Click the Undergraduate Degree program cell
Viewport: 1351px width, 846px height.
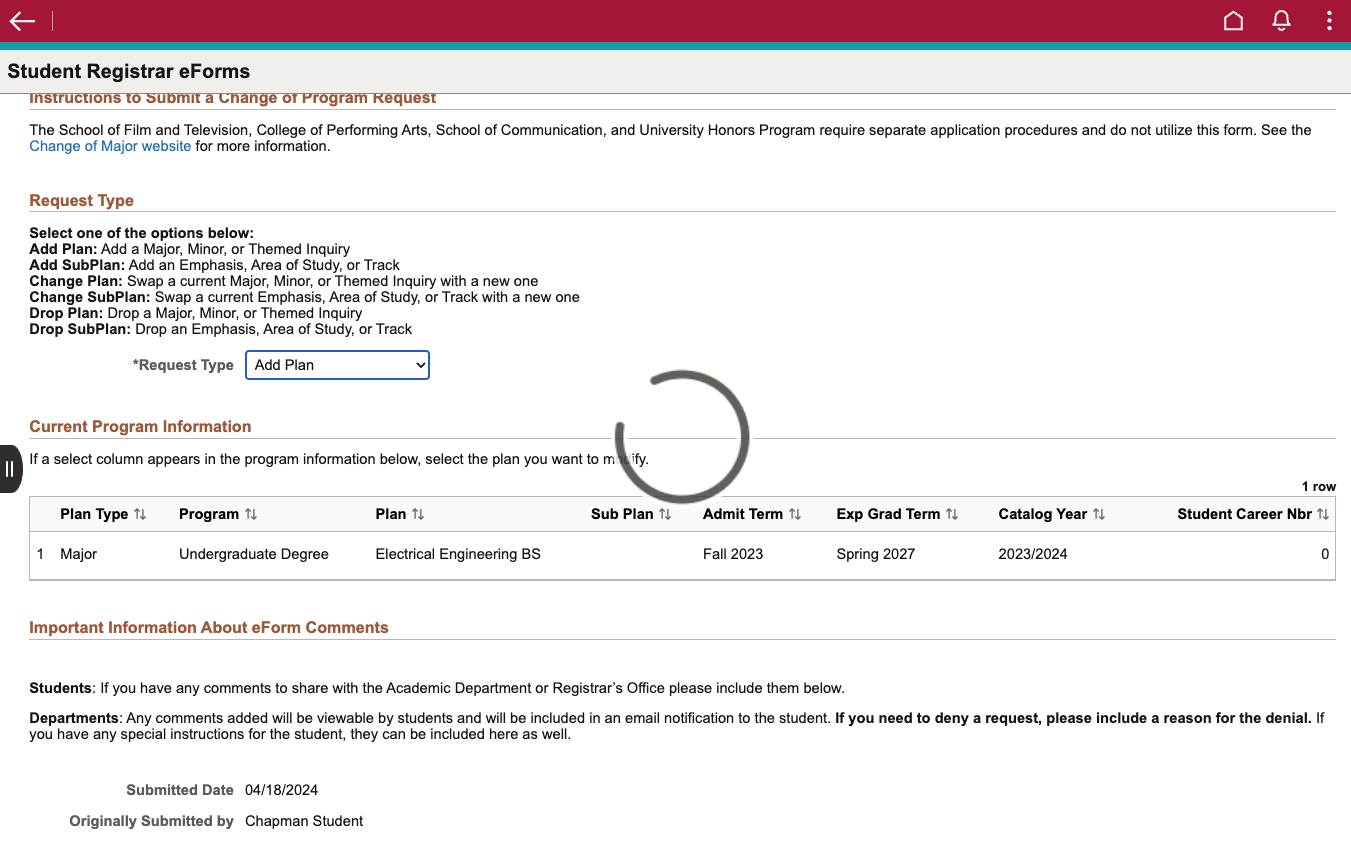coord(254,554)
